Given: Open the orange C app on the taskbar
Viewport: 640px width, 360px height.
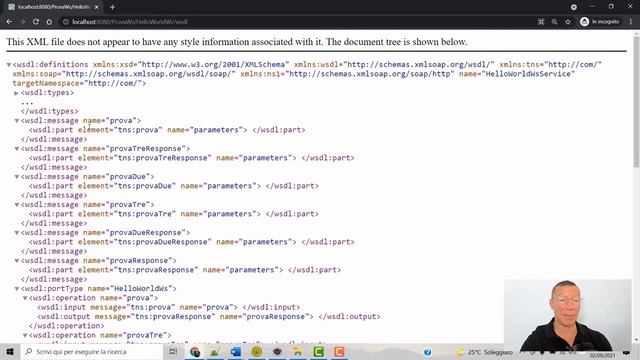Looking at the screenshot, I should click(339, 351).
